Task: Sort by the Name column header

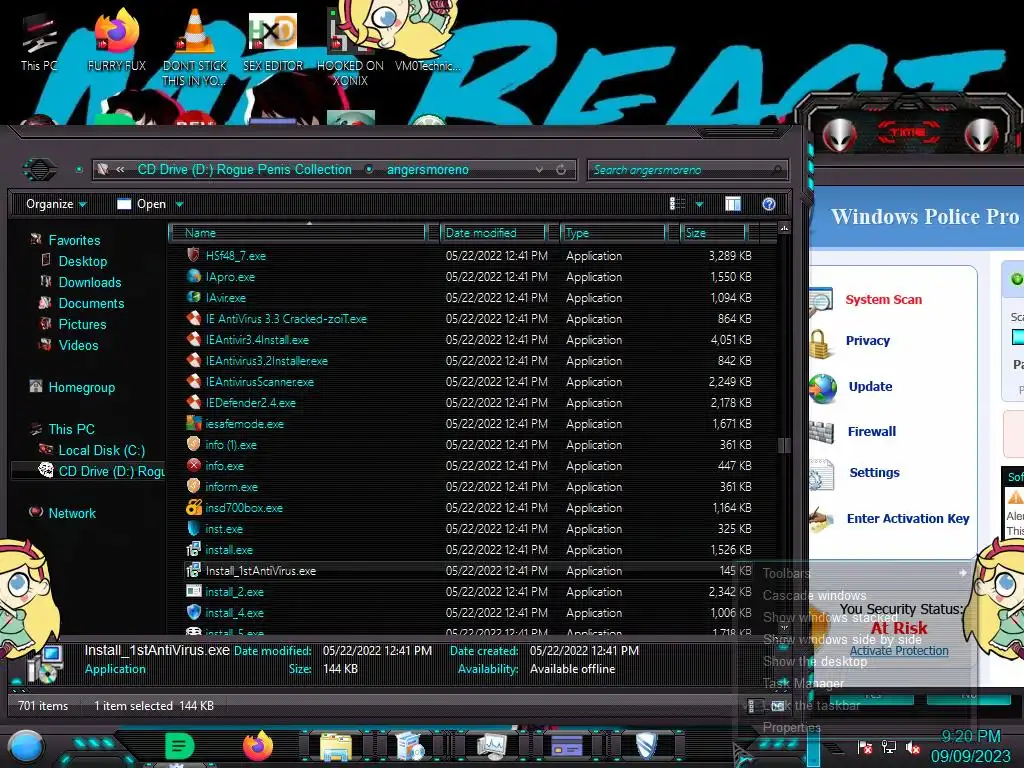Action: pyautogui.click(x=297, y=232)
